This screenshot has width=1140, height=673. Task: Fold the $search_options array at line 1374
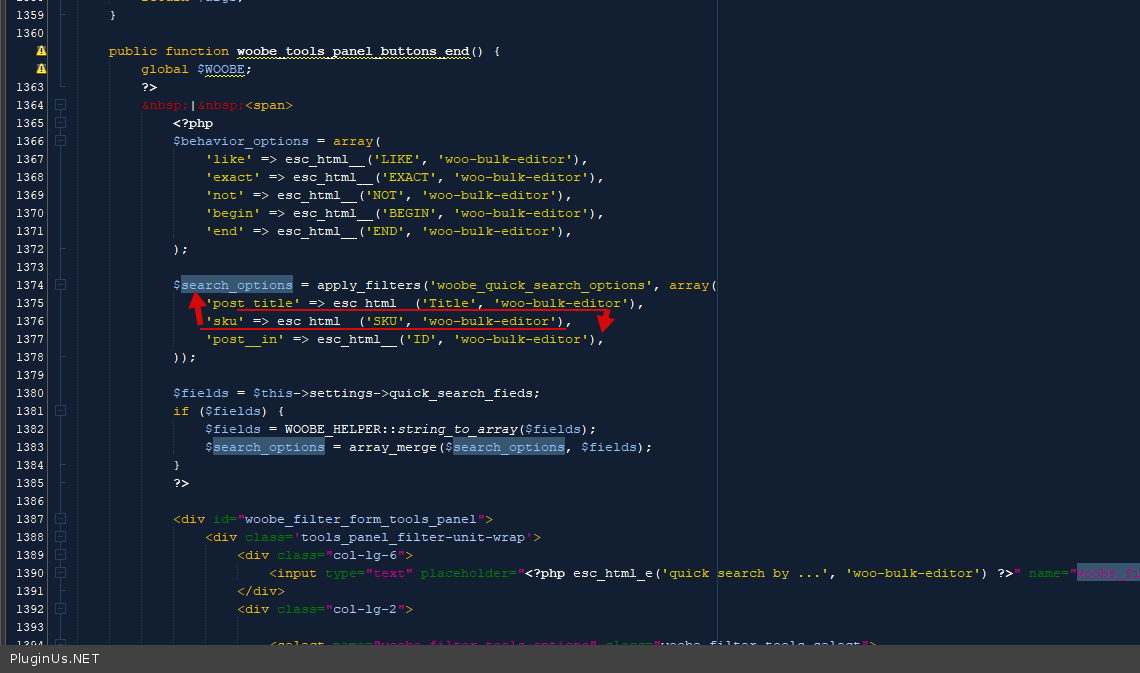pyautogui.click(x=61, y=285)
